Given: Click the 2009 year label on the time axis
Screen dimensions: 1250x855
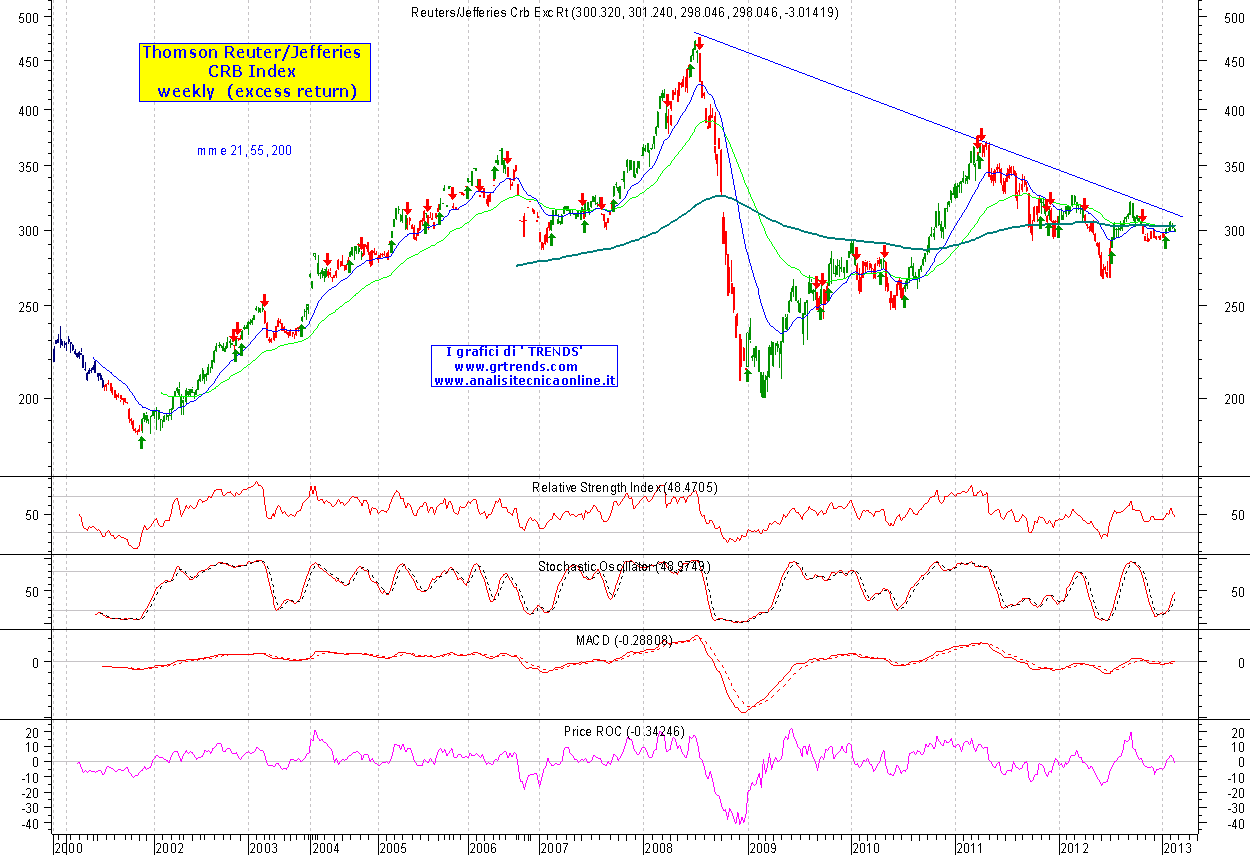Looking at the screenshot, I should pos(763,847).
